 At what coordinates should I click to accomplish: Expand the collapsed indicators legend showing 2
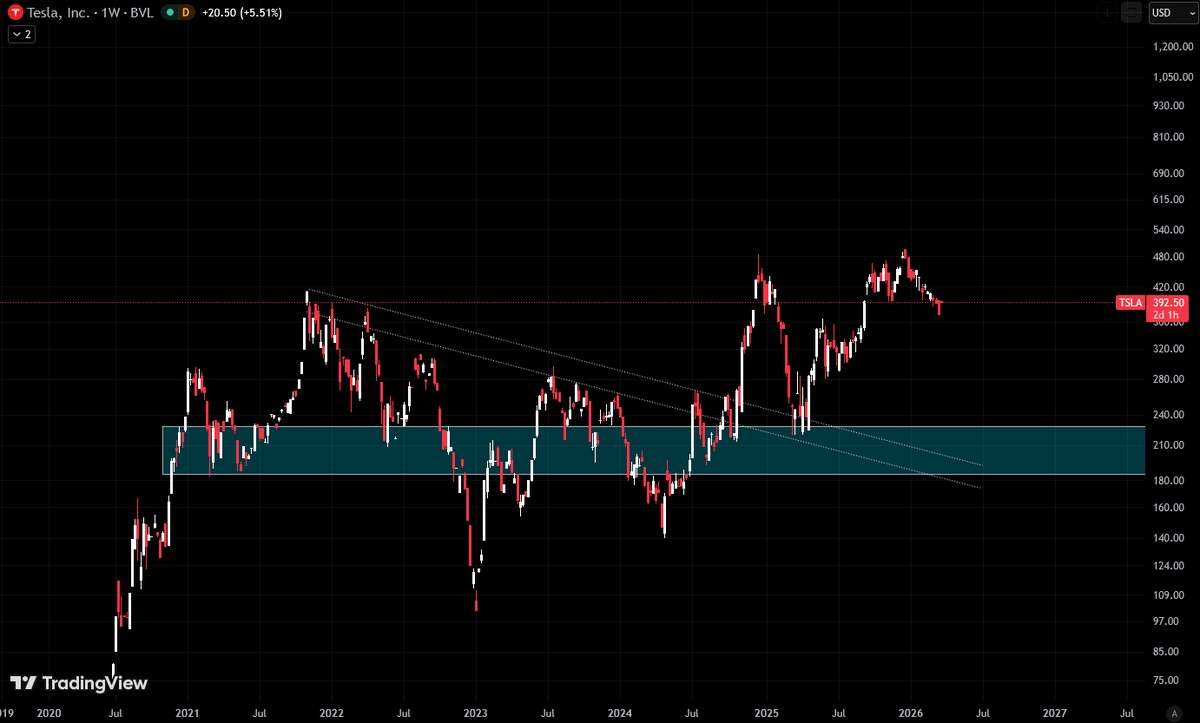22,34
